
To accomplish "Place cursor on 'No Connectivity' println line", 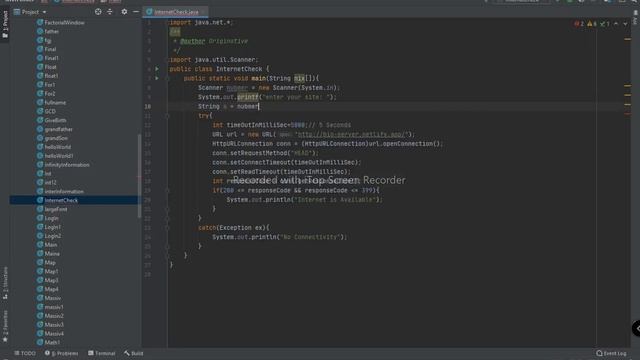I will tap(279, 237).
